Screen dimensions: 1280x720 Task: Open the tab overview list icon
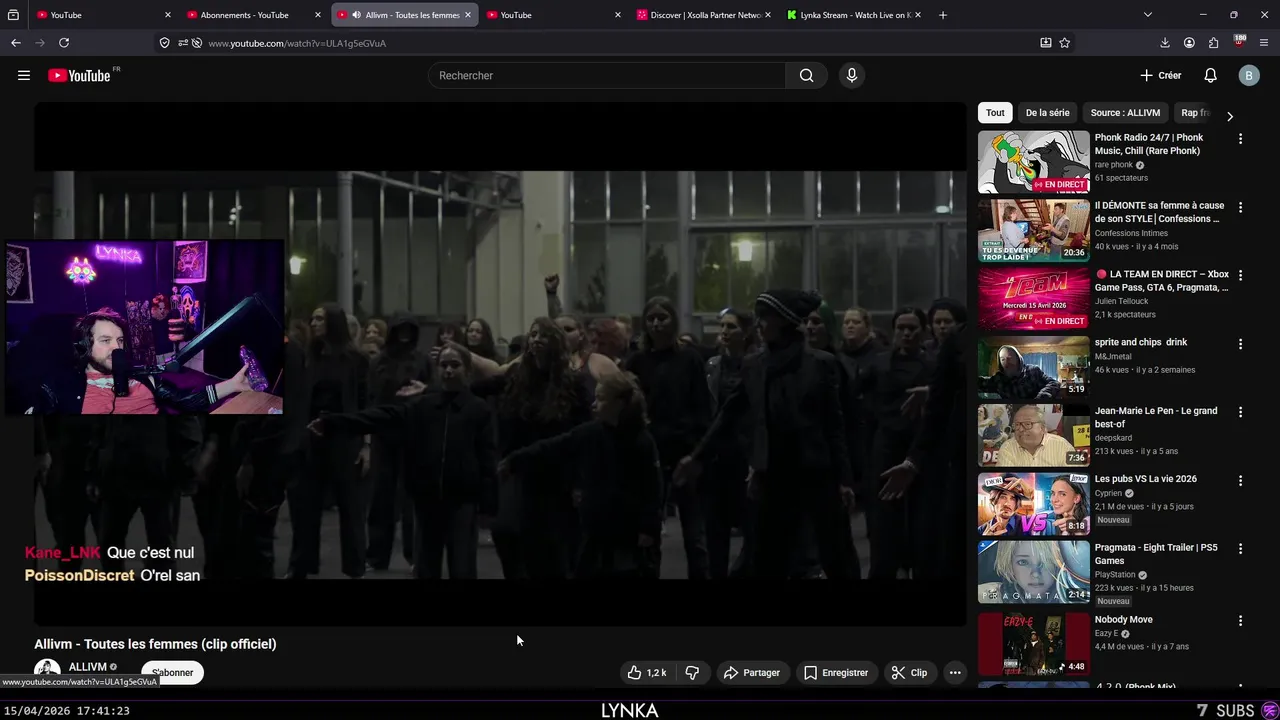(x=13, y=15)
